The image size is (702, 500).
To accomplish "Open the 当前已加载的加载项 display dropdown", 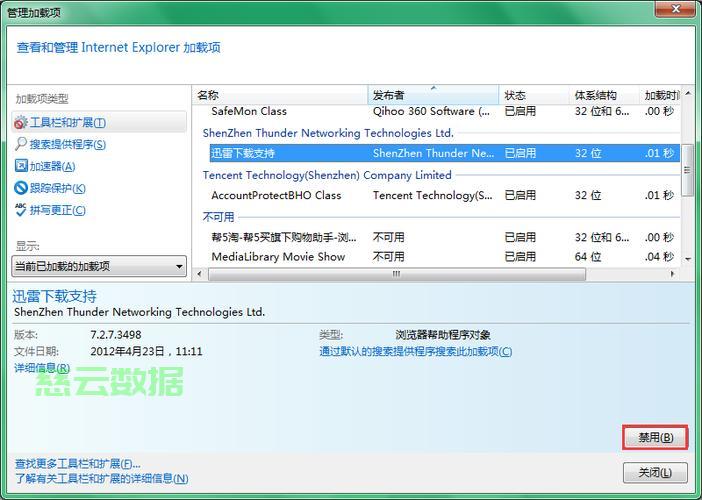I will [x=99, y=266].
